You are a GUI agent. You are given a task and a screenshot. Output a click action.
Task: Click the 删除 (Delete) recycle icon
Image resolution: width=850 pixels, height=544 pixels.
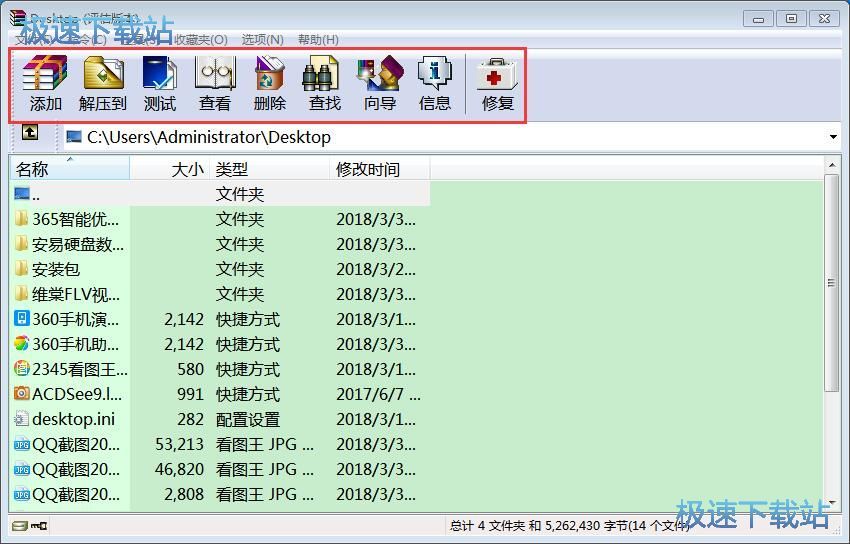[269, 83]
